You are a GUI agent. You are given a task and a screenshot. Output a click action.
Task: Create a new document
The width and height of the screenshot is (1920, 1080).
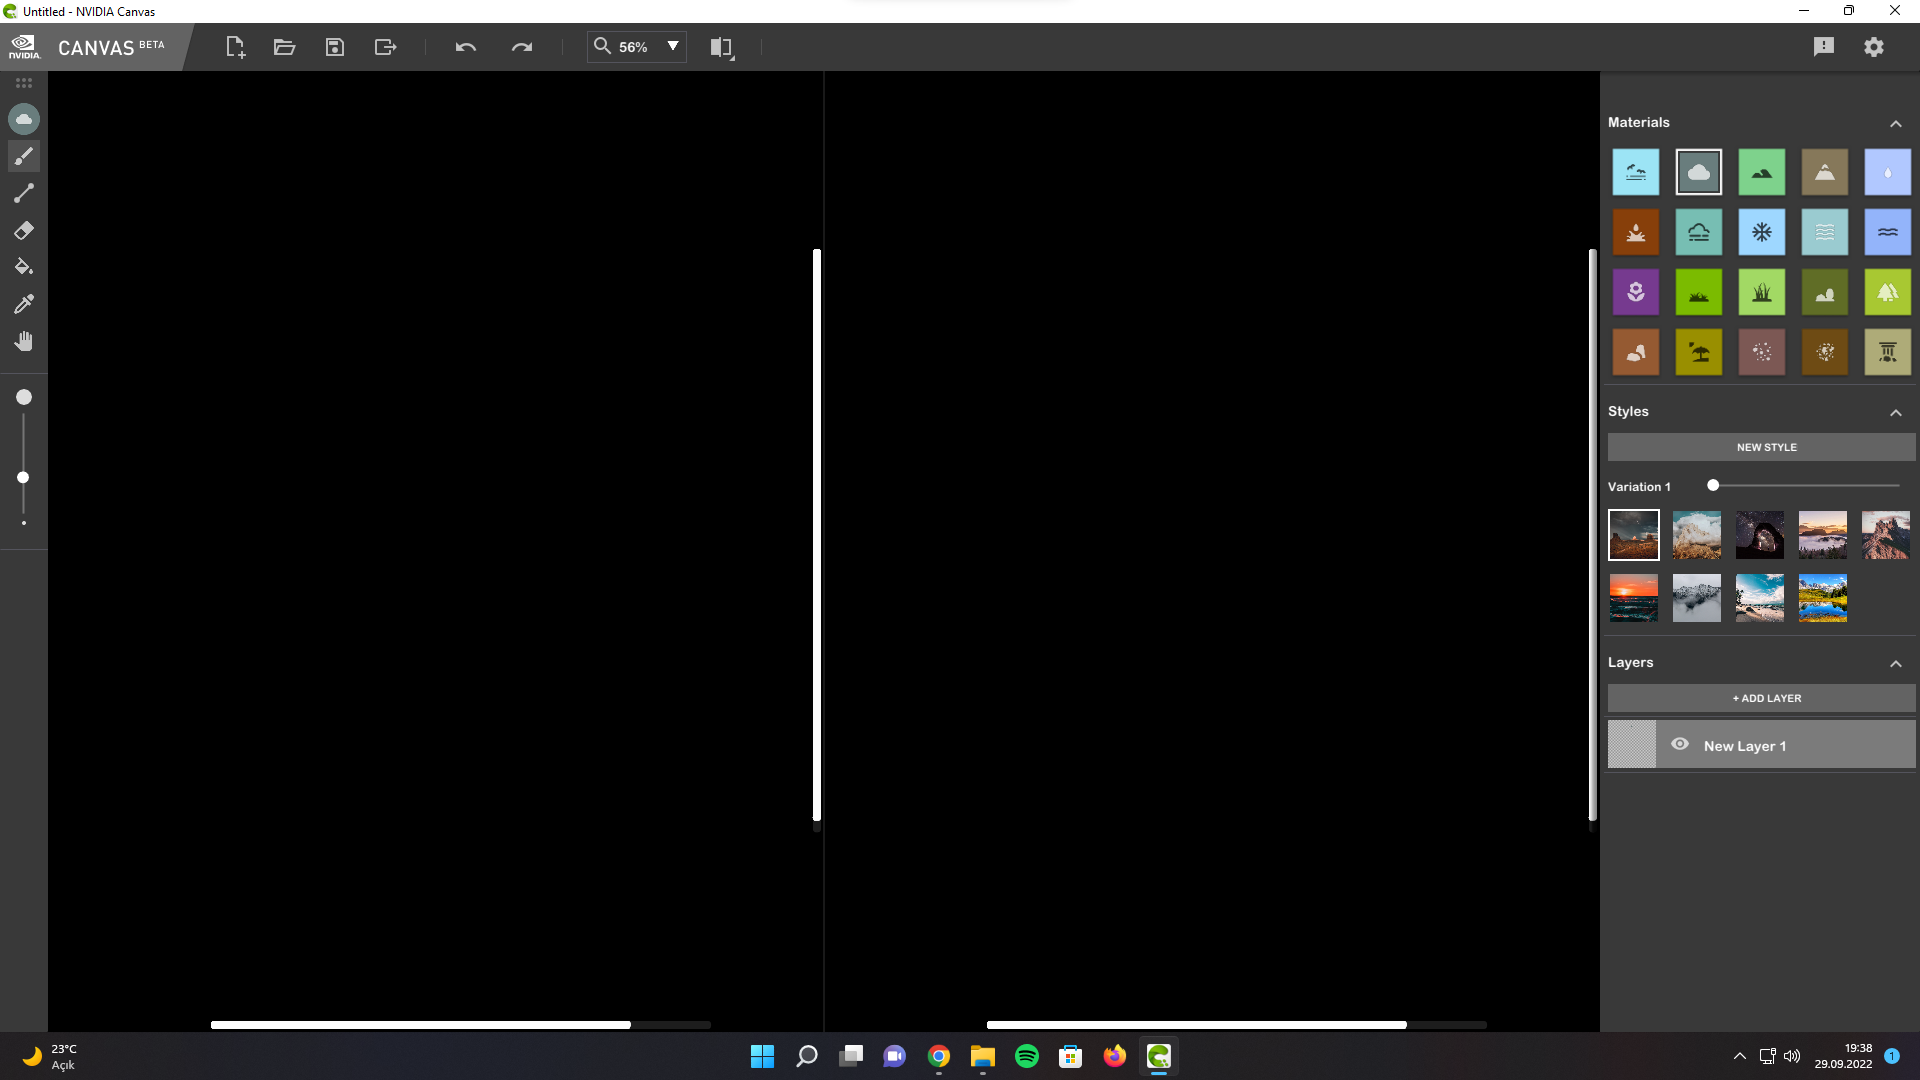tap(235, 47)
